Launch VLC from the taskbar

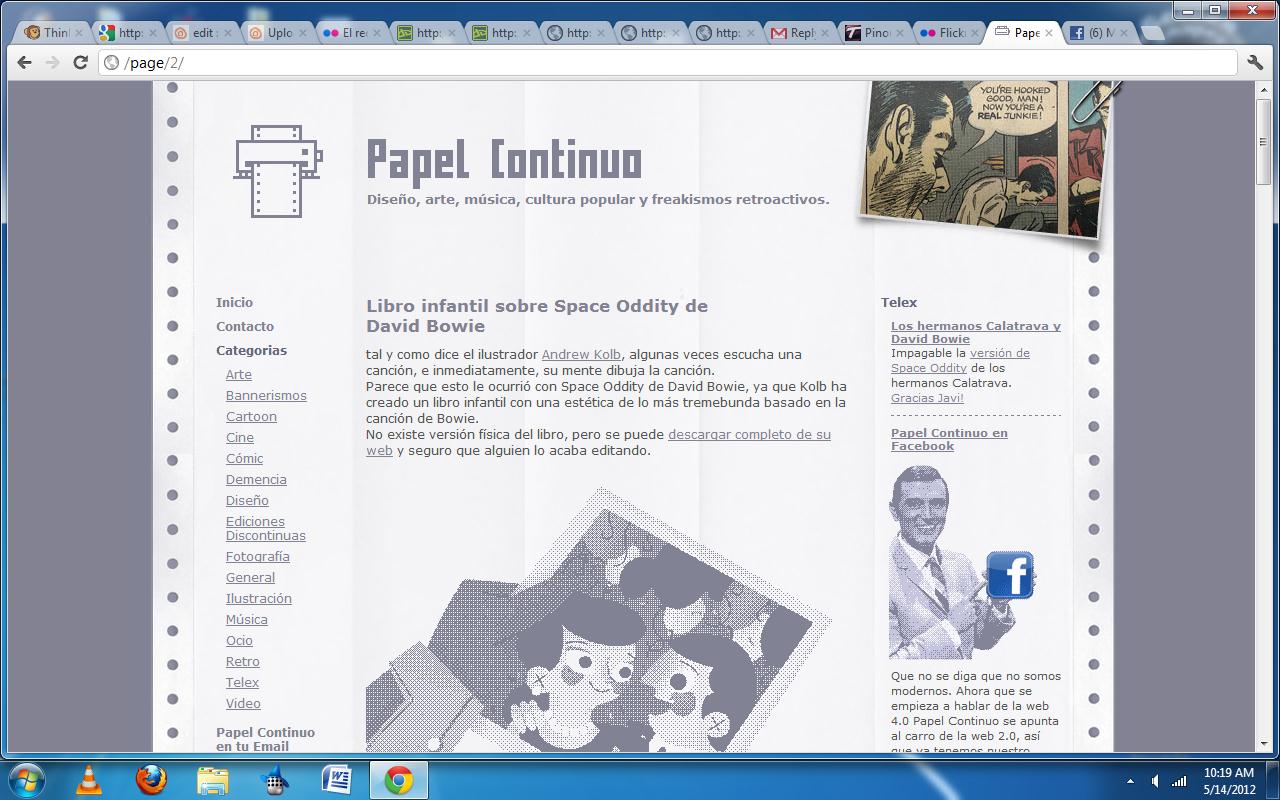[89, 780]
